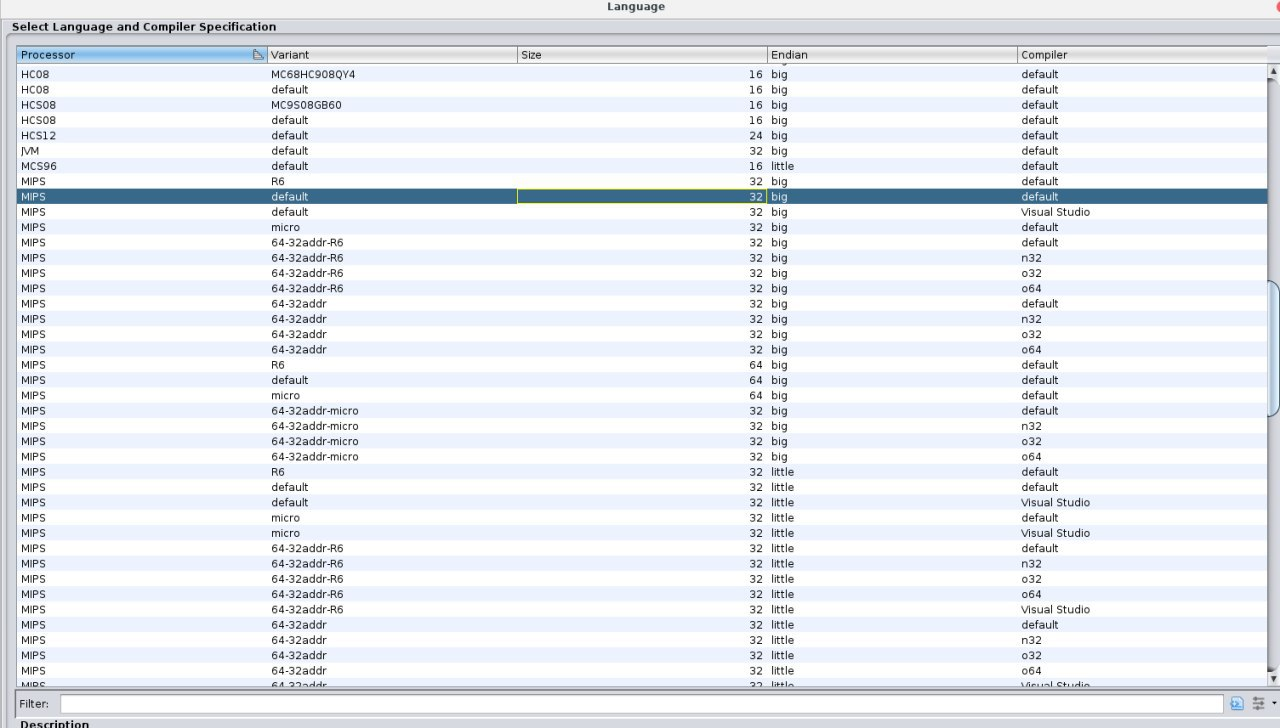Select the HCS12 default processor row
Viewport: 1280px width, 728px height.
pos(400,135)
